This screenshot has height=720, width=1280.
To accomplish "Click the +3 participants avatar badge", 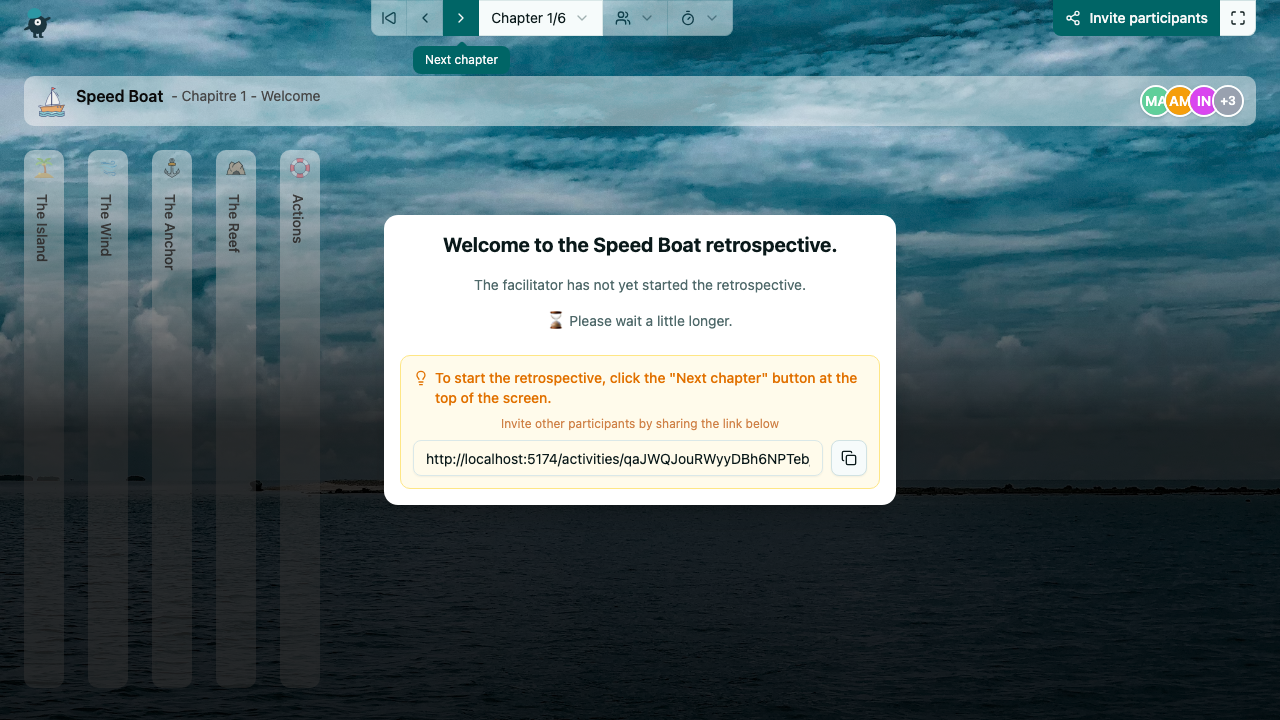I will pyautogui.click(x=1228, y=100).
